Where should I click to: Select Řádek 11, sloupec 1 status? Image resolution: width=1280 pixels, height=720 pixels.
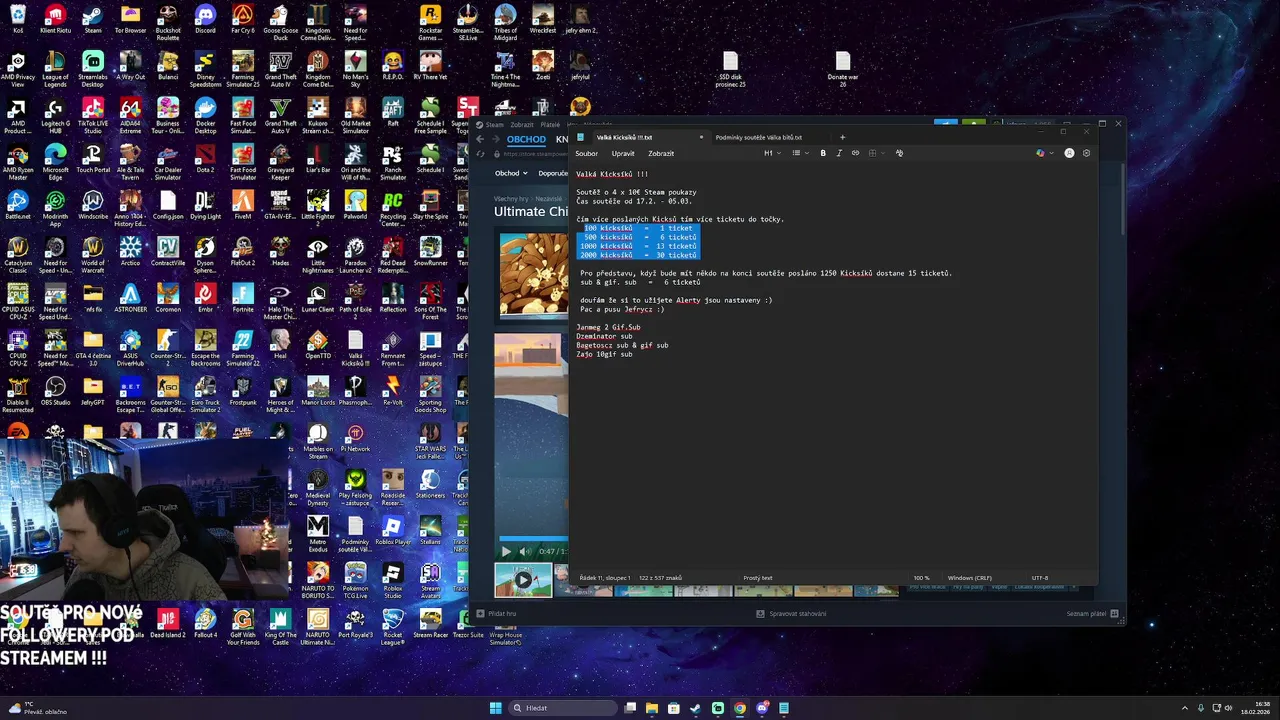[605, 578]
